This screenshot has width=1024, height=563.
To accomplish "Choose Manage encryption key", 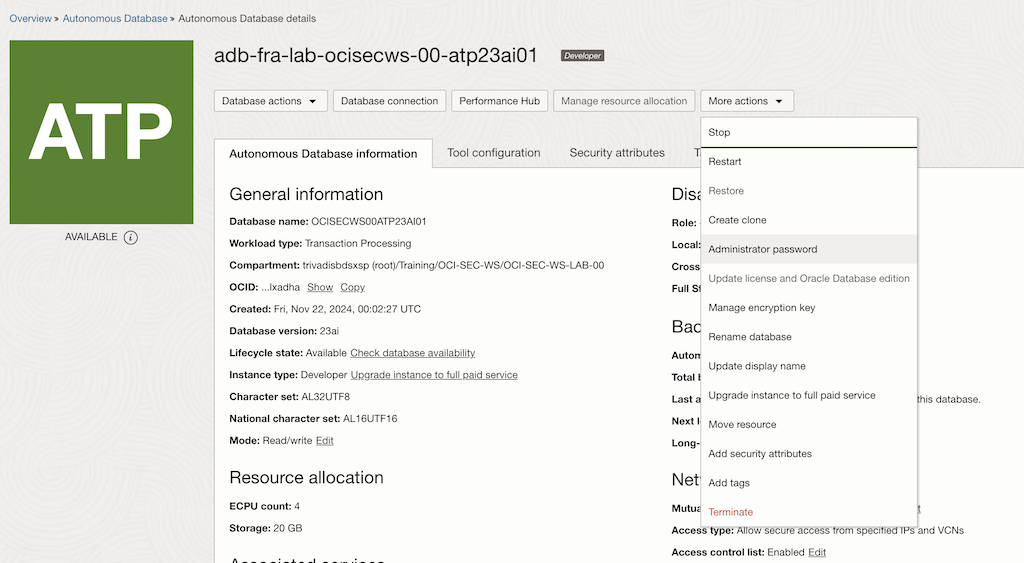I will coord(808,308).
